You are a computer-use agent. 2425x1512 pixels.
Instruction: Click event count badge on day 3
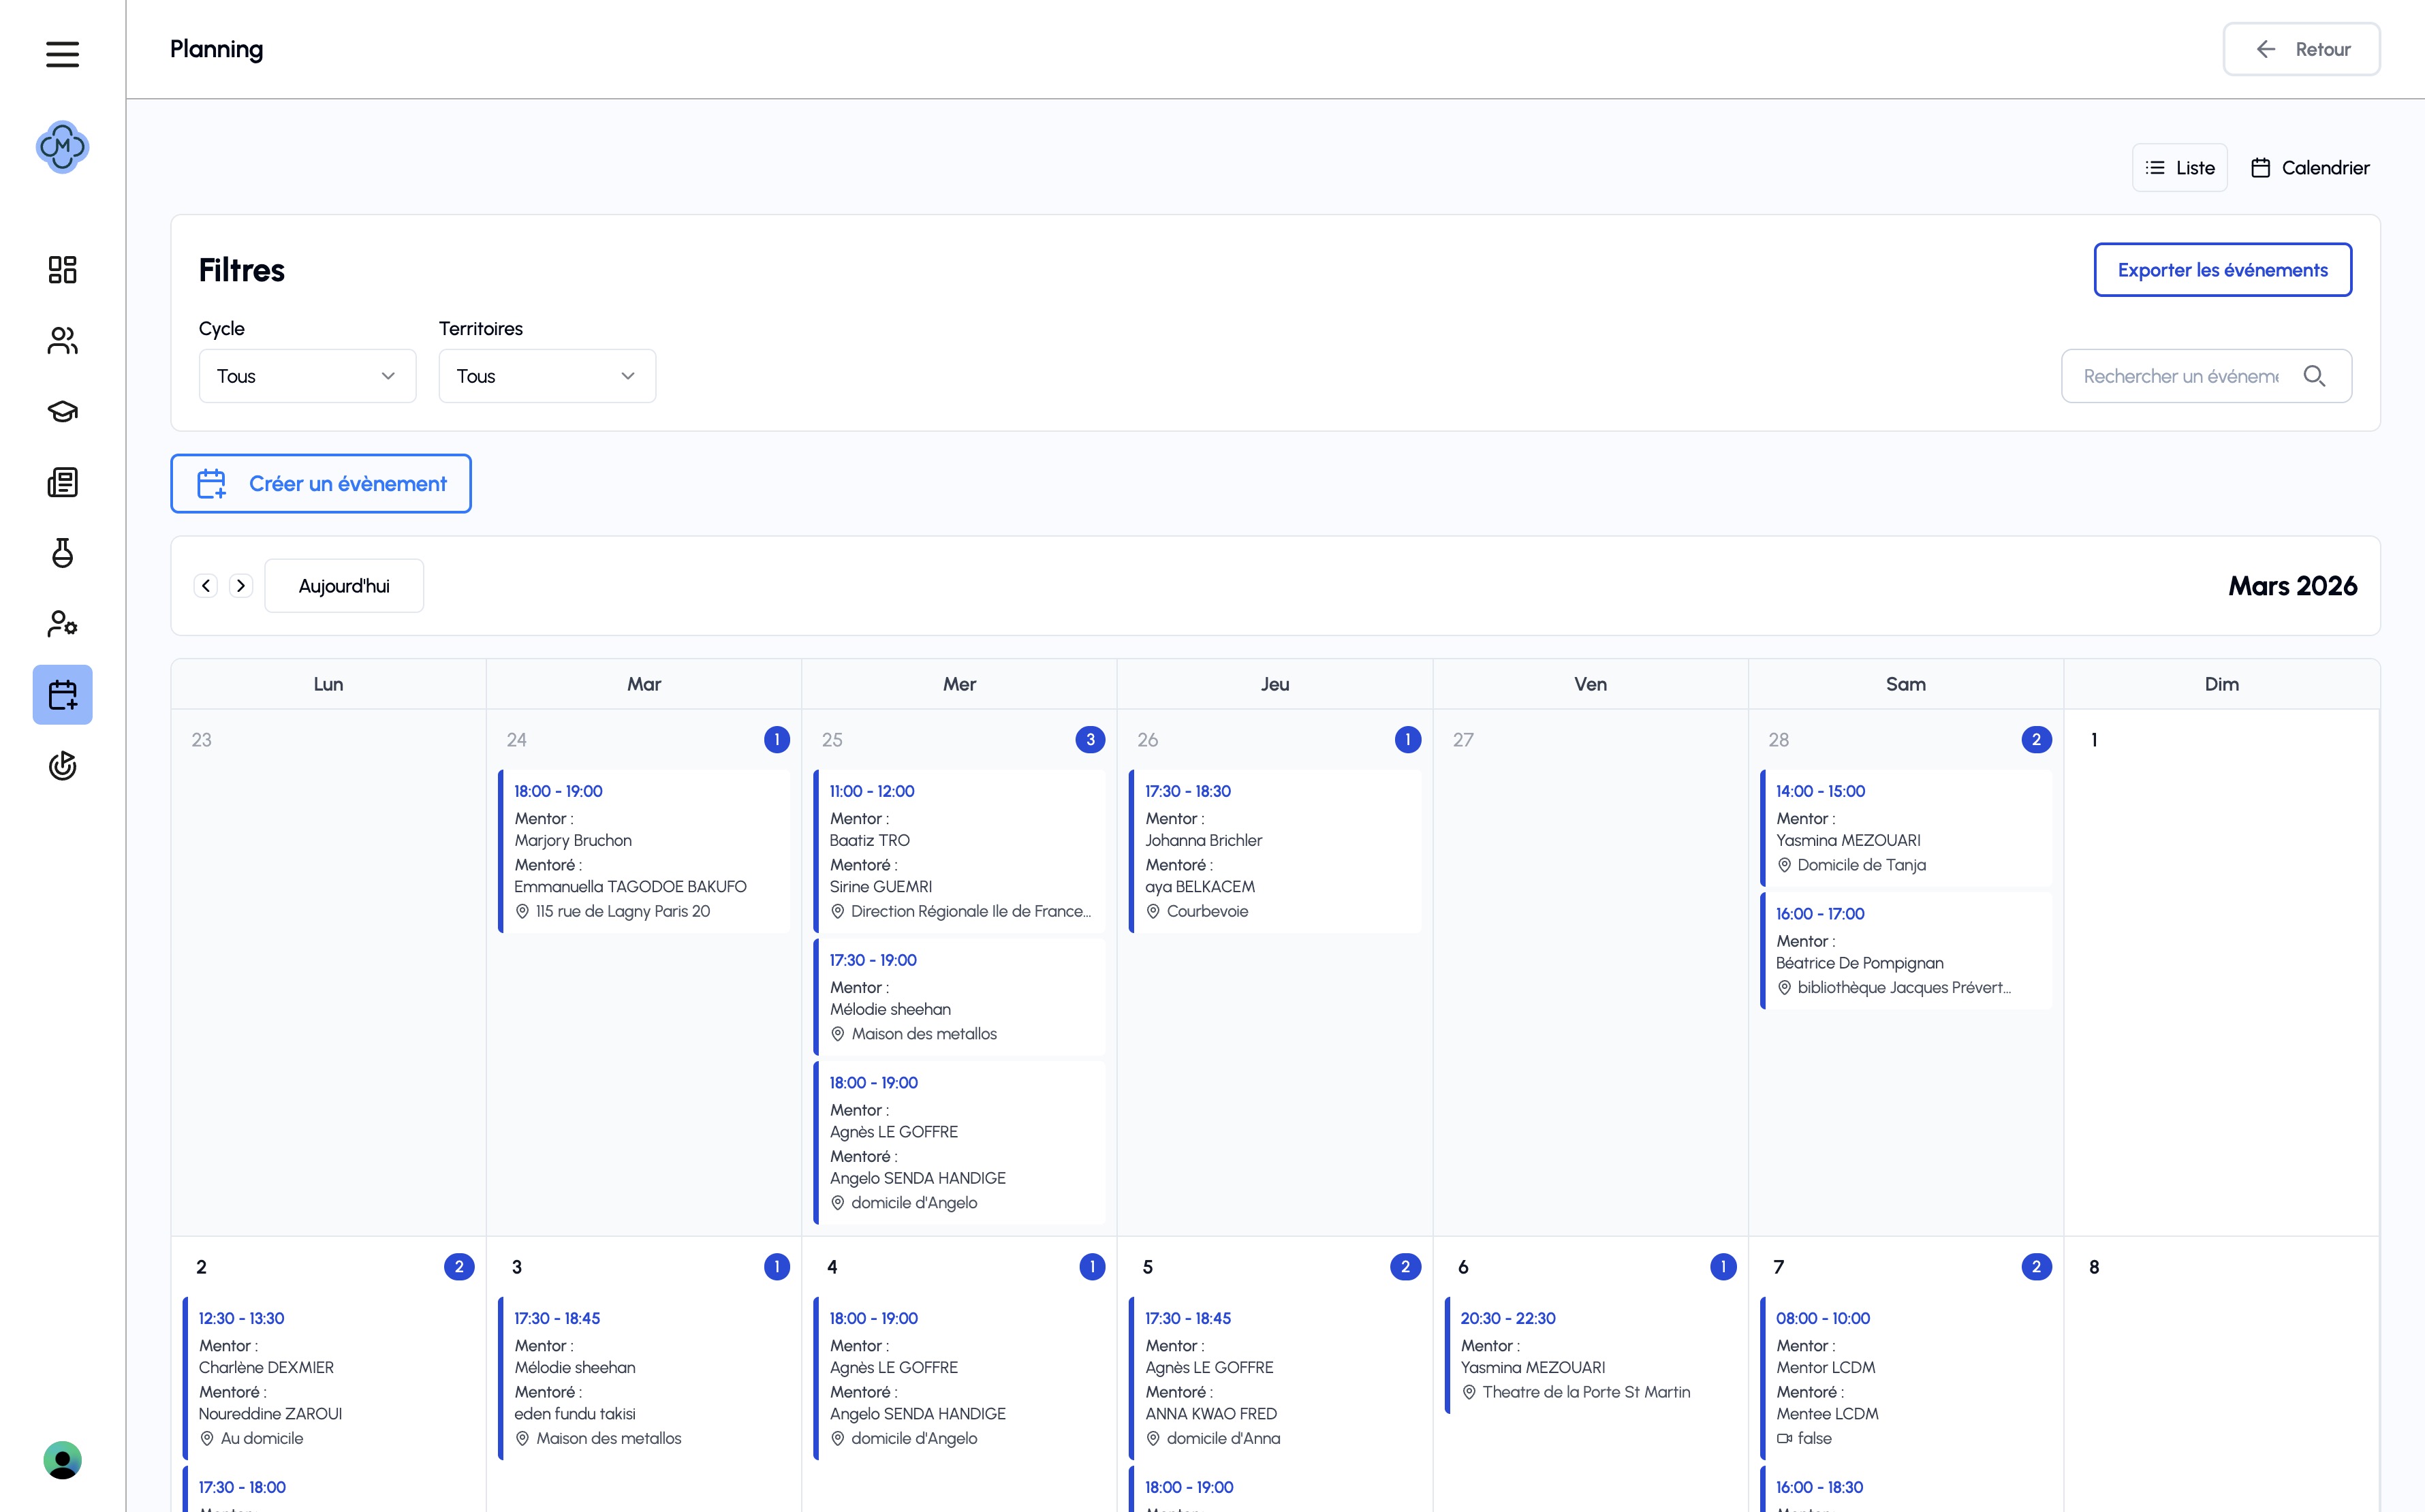click(777, 1267)
